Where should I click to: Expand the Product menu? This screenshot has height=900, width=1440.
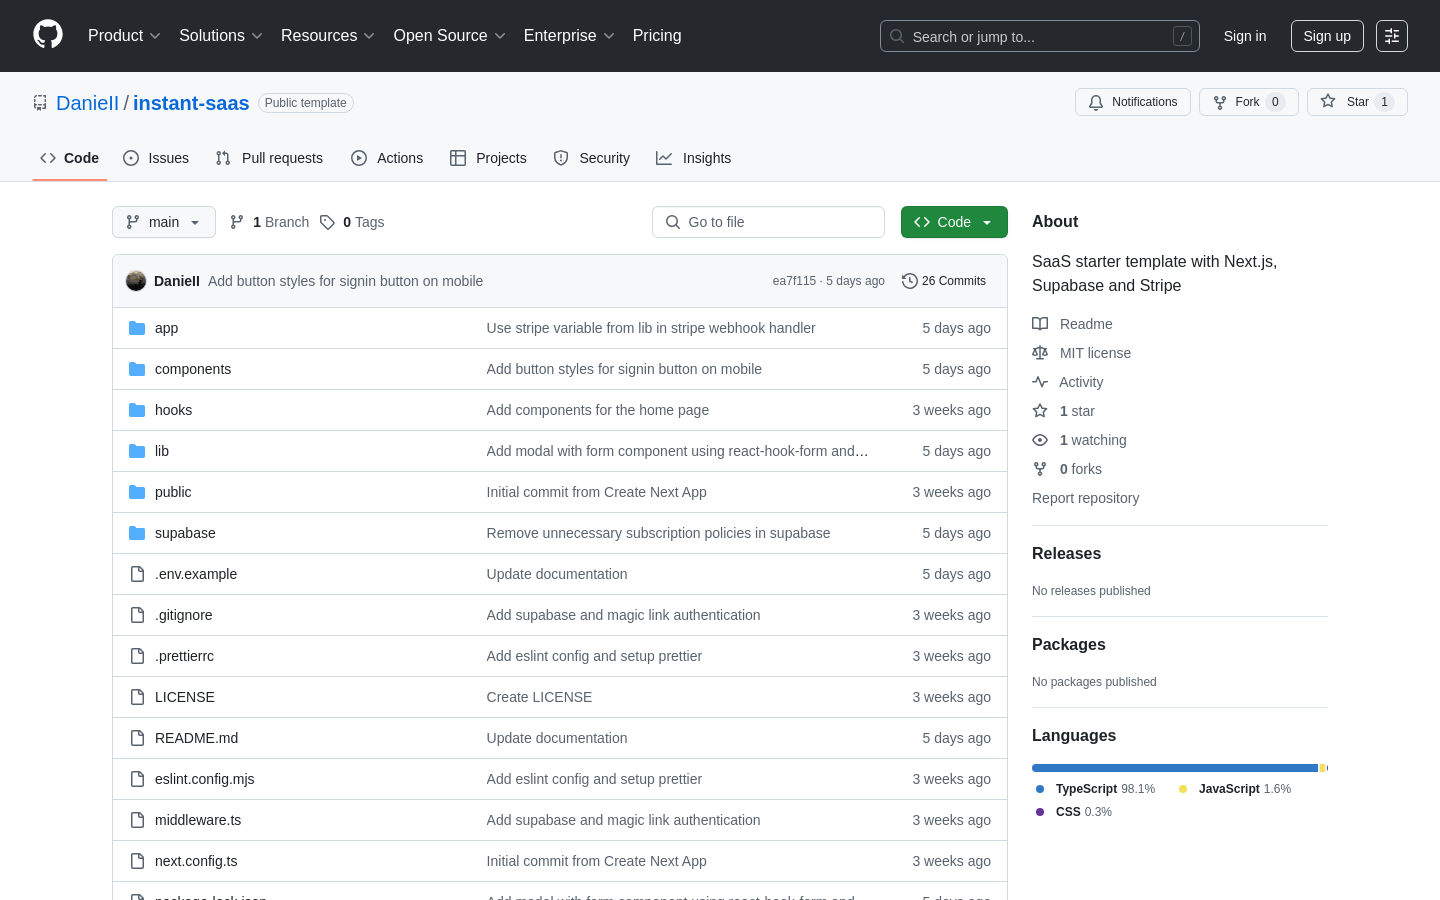[x=124, y=36]
